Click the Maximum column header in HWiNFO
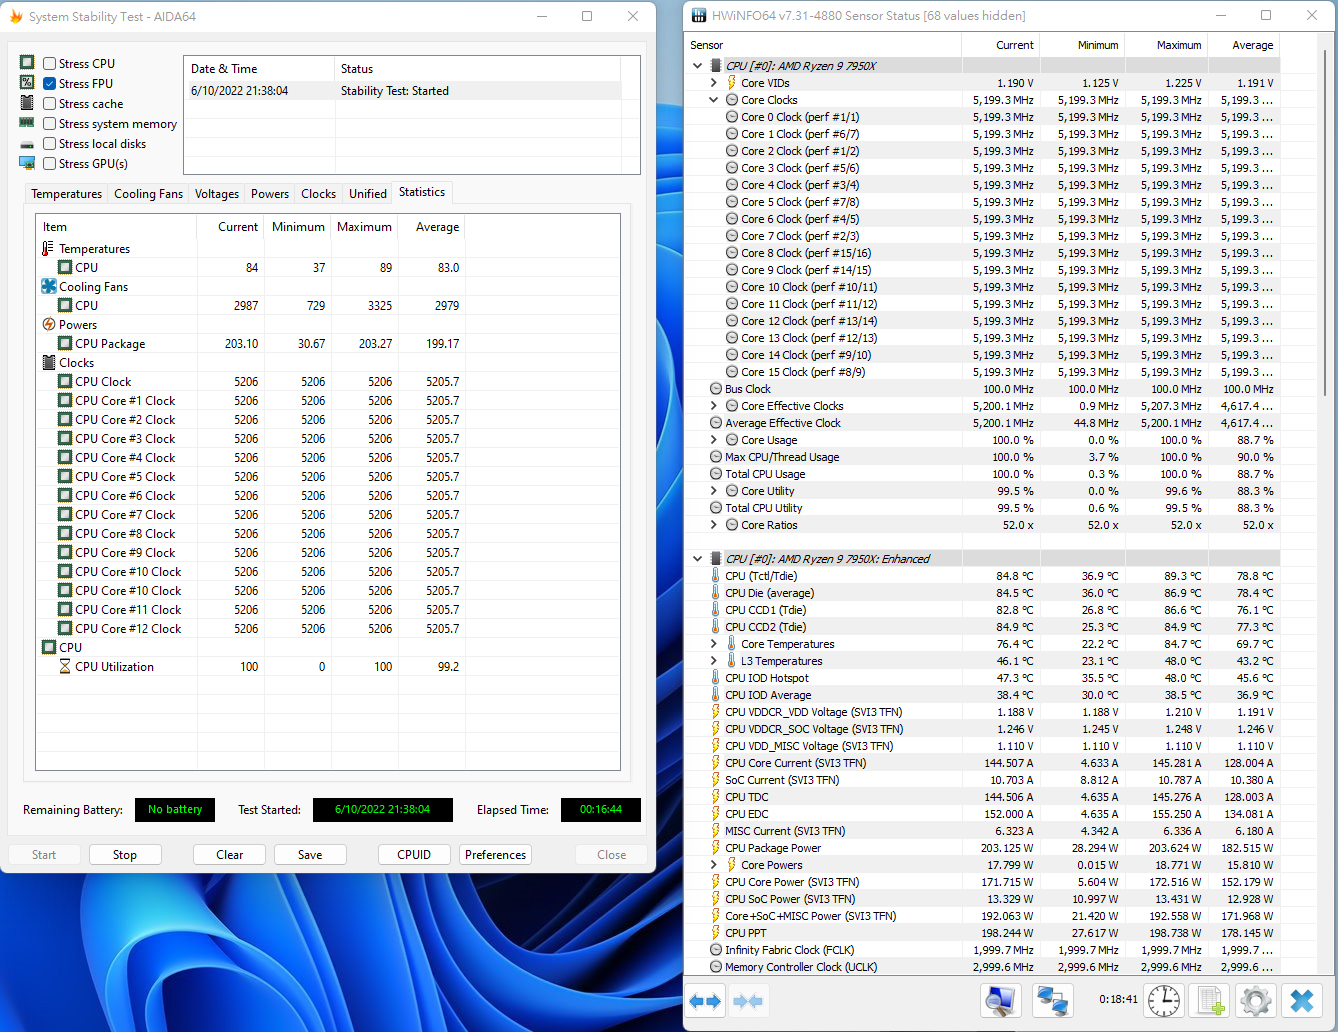This screenshot has width=1338, height=1032. (1166, 45)
